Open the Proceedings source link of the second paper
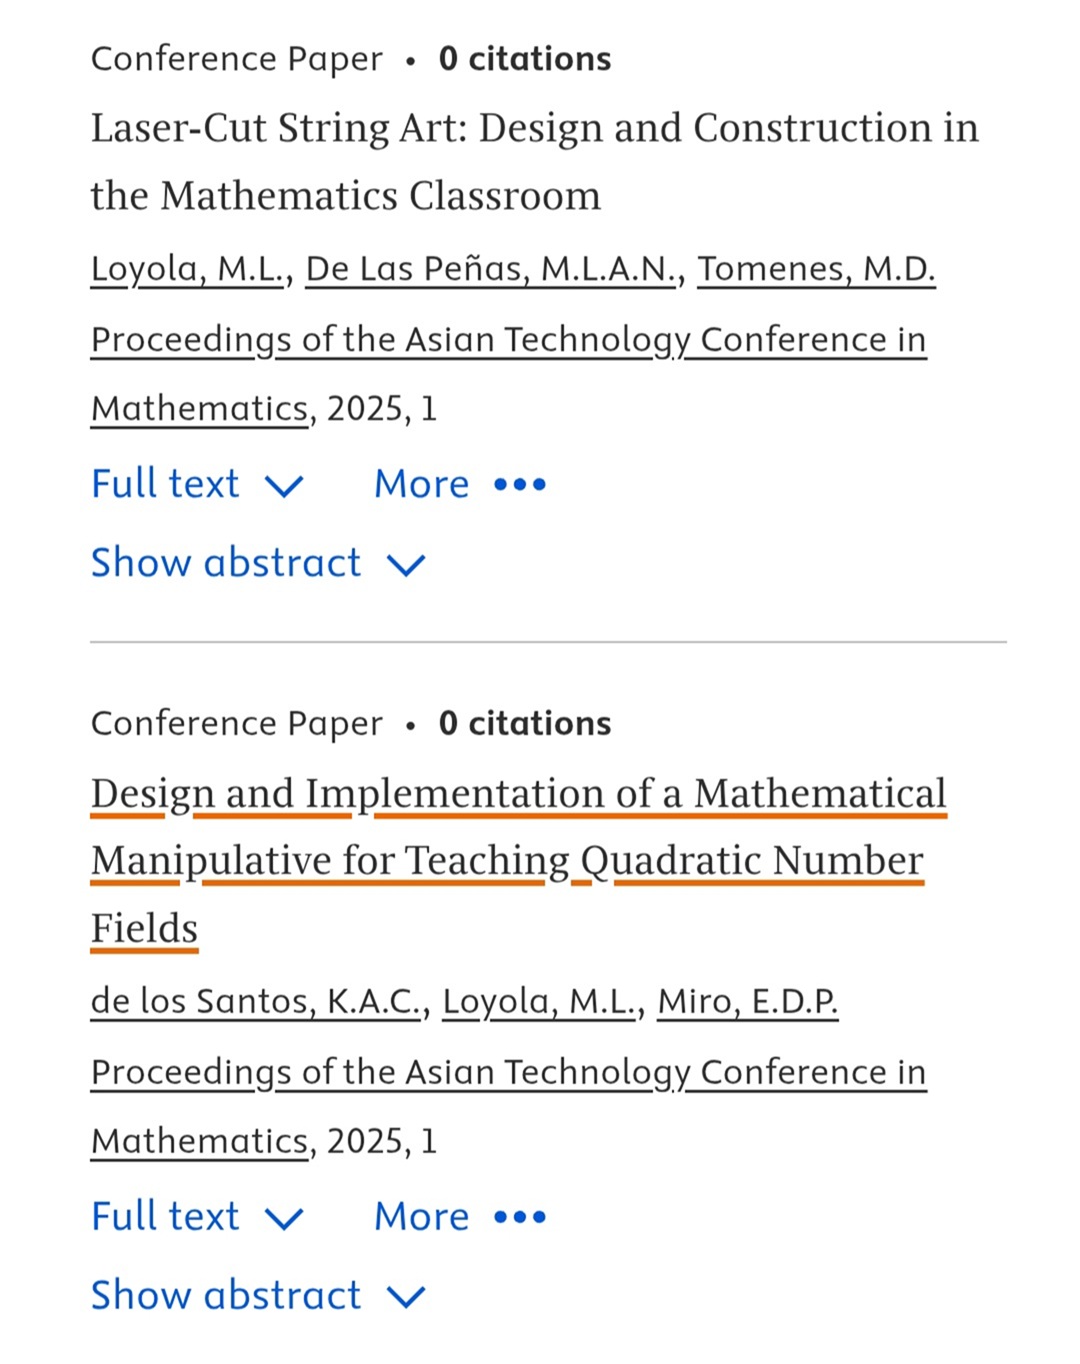Image resolution: width=1080 pixels, height=1364 pixels. tap(508, 1072)
